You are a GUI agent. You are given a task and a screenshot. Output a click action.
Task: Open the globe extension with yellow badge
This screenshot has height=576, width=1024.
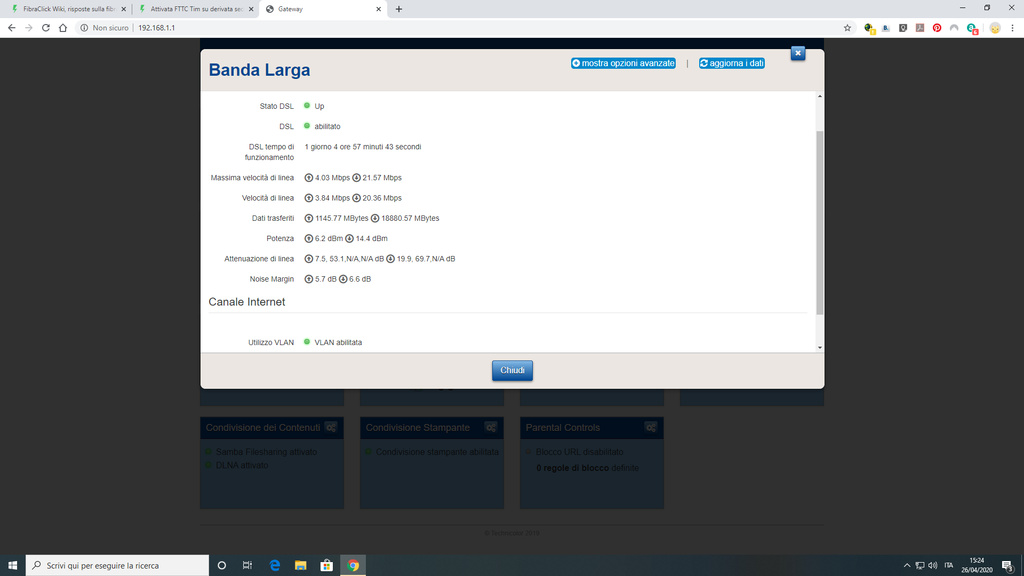pyautogui.click(x=869, y=28)
